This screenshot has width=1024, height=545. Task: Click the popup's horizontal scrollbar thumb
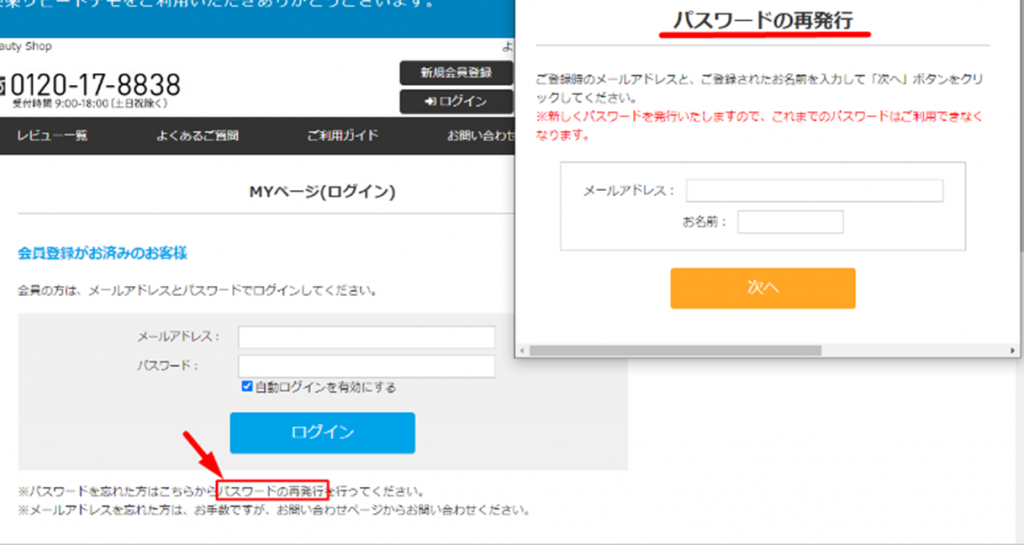pyautogui.click(x=675, y=351)
